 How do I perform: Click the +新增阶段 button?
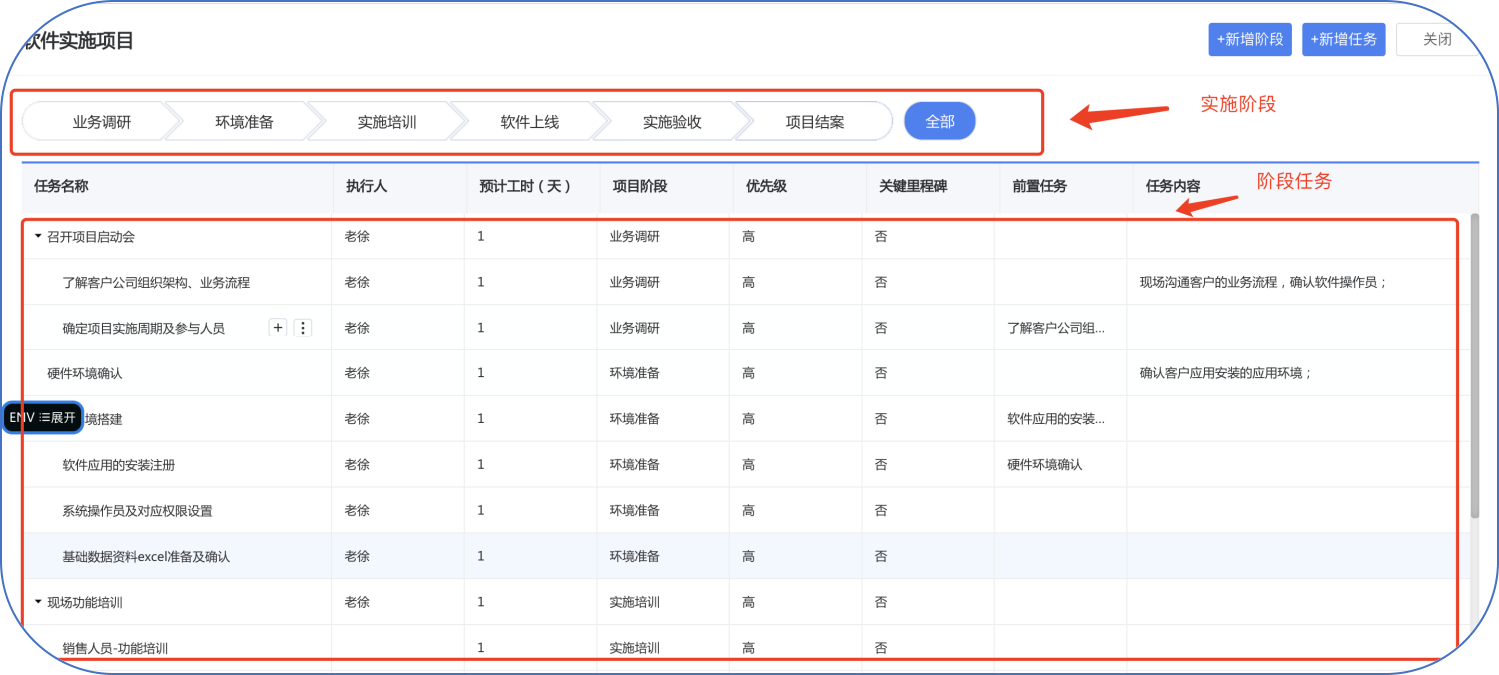point(1250,39)
